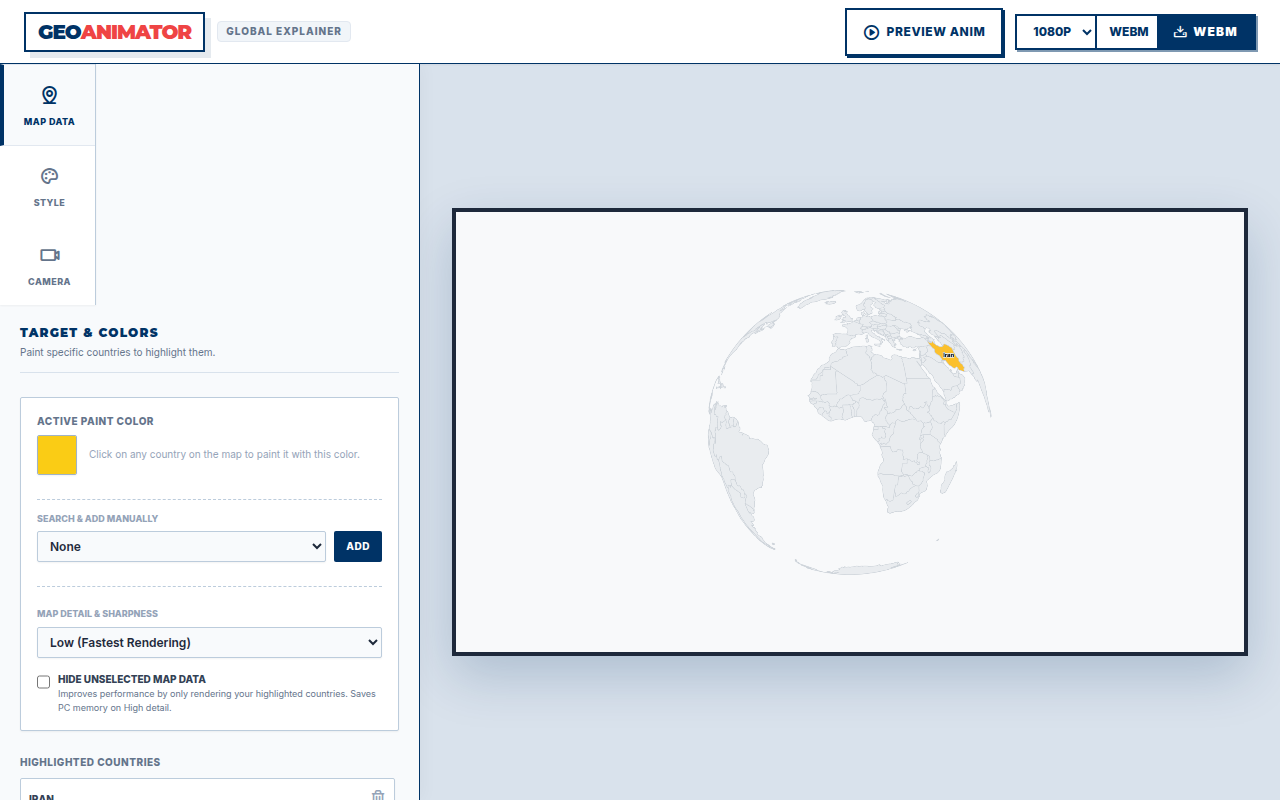Open the Style palette icon
Image resolution: width=1280 pixels, height=800 pixels.
[x=49, y=176]
